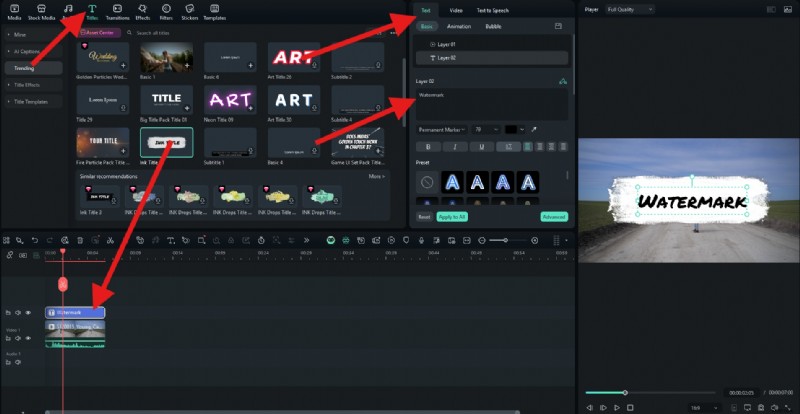Toggle text letter spacing button

(x=509, y=147)
